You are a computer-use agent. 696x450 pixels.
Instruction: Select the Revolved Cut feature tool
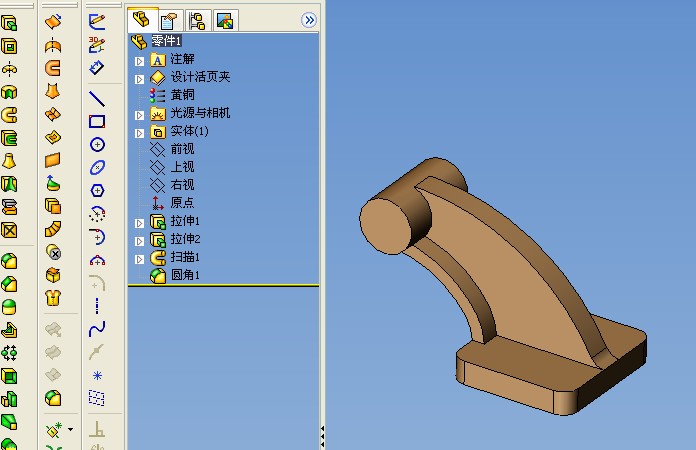(x=9, y=92)
